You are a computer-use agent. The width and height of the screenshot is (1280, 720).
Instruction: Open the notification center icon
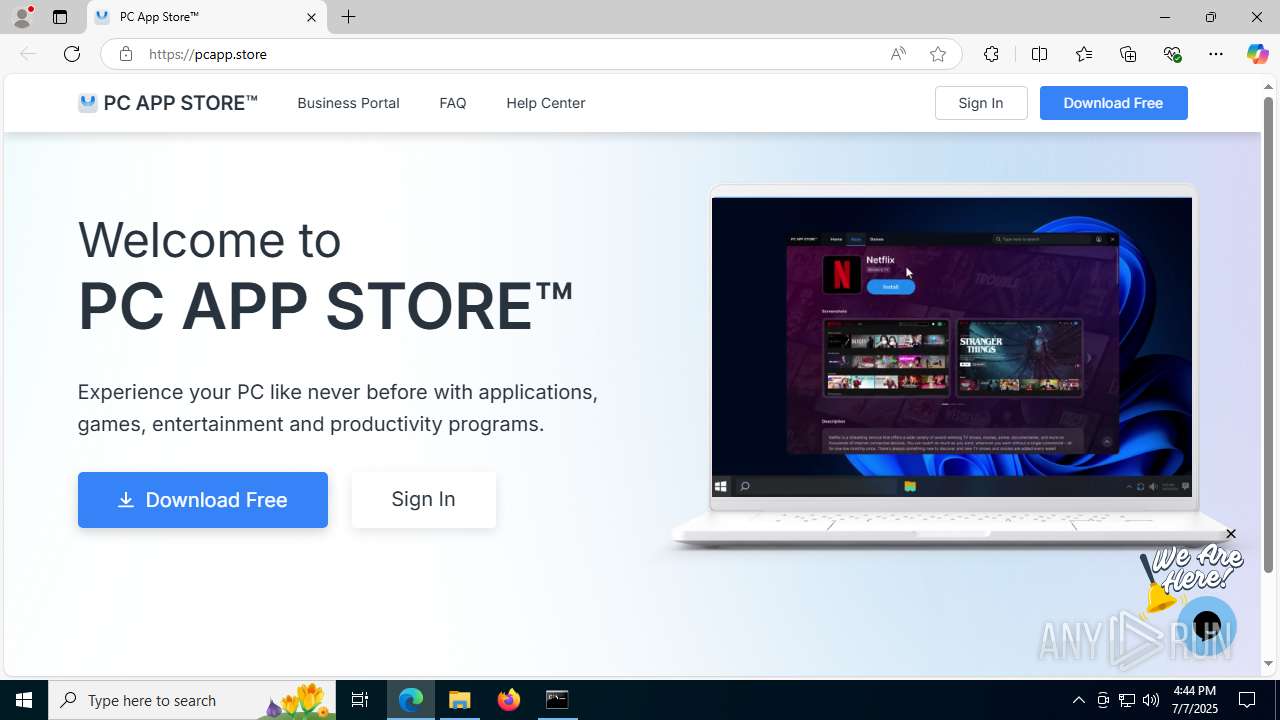(x=1248, y=700)
